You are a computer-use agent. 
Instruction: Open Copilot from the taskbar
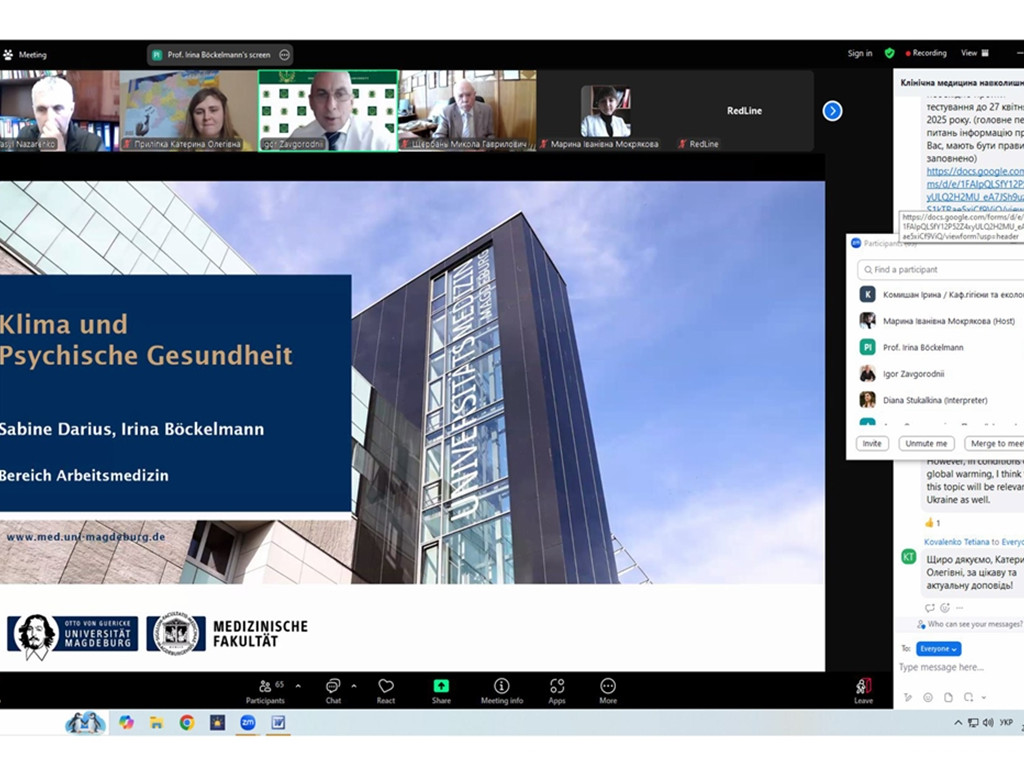pyautogui.click(x=126, y=722)
